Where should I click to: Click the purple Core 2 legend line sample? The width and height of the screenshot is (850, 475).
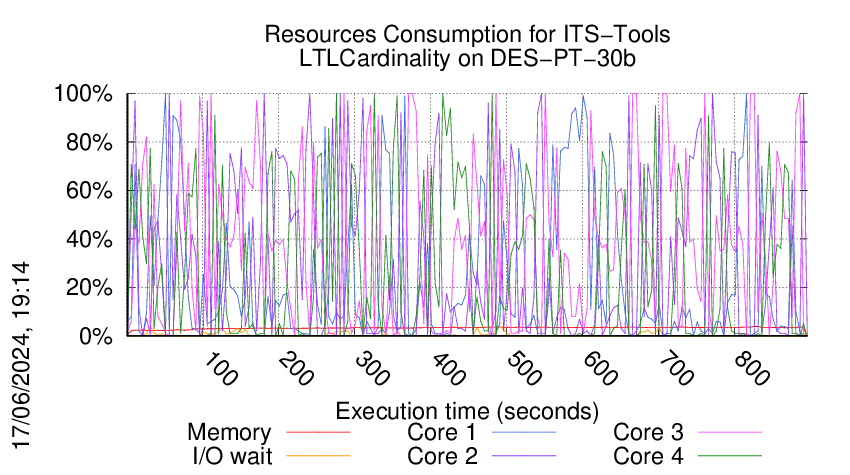point(524,456)
